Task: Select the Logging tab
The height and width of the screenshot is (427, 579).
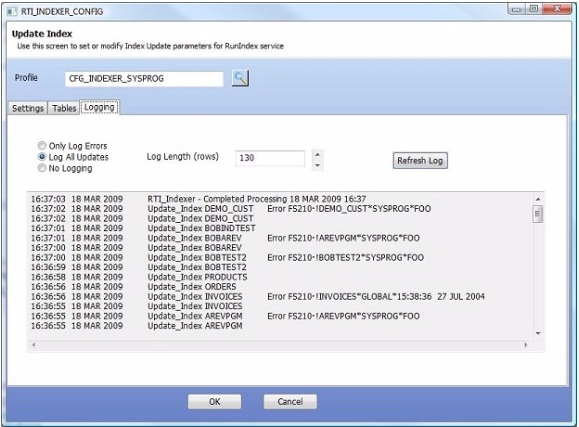Action: tap(99, 107)
